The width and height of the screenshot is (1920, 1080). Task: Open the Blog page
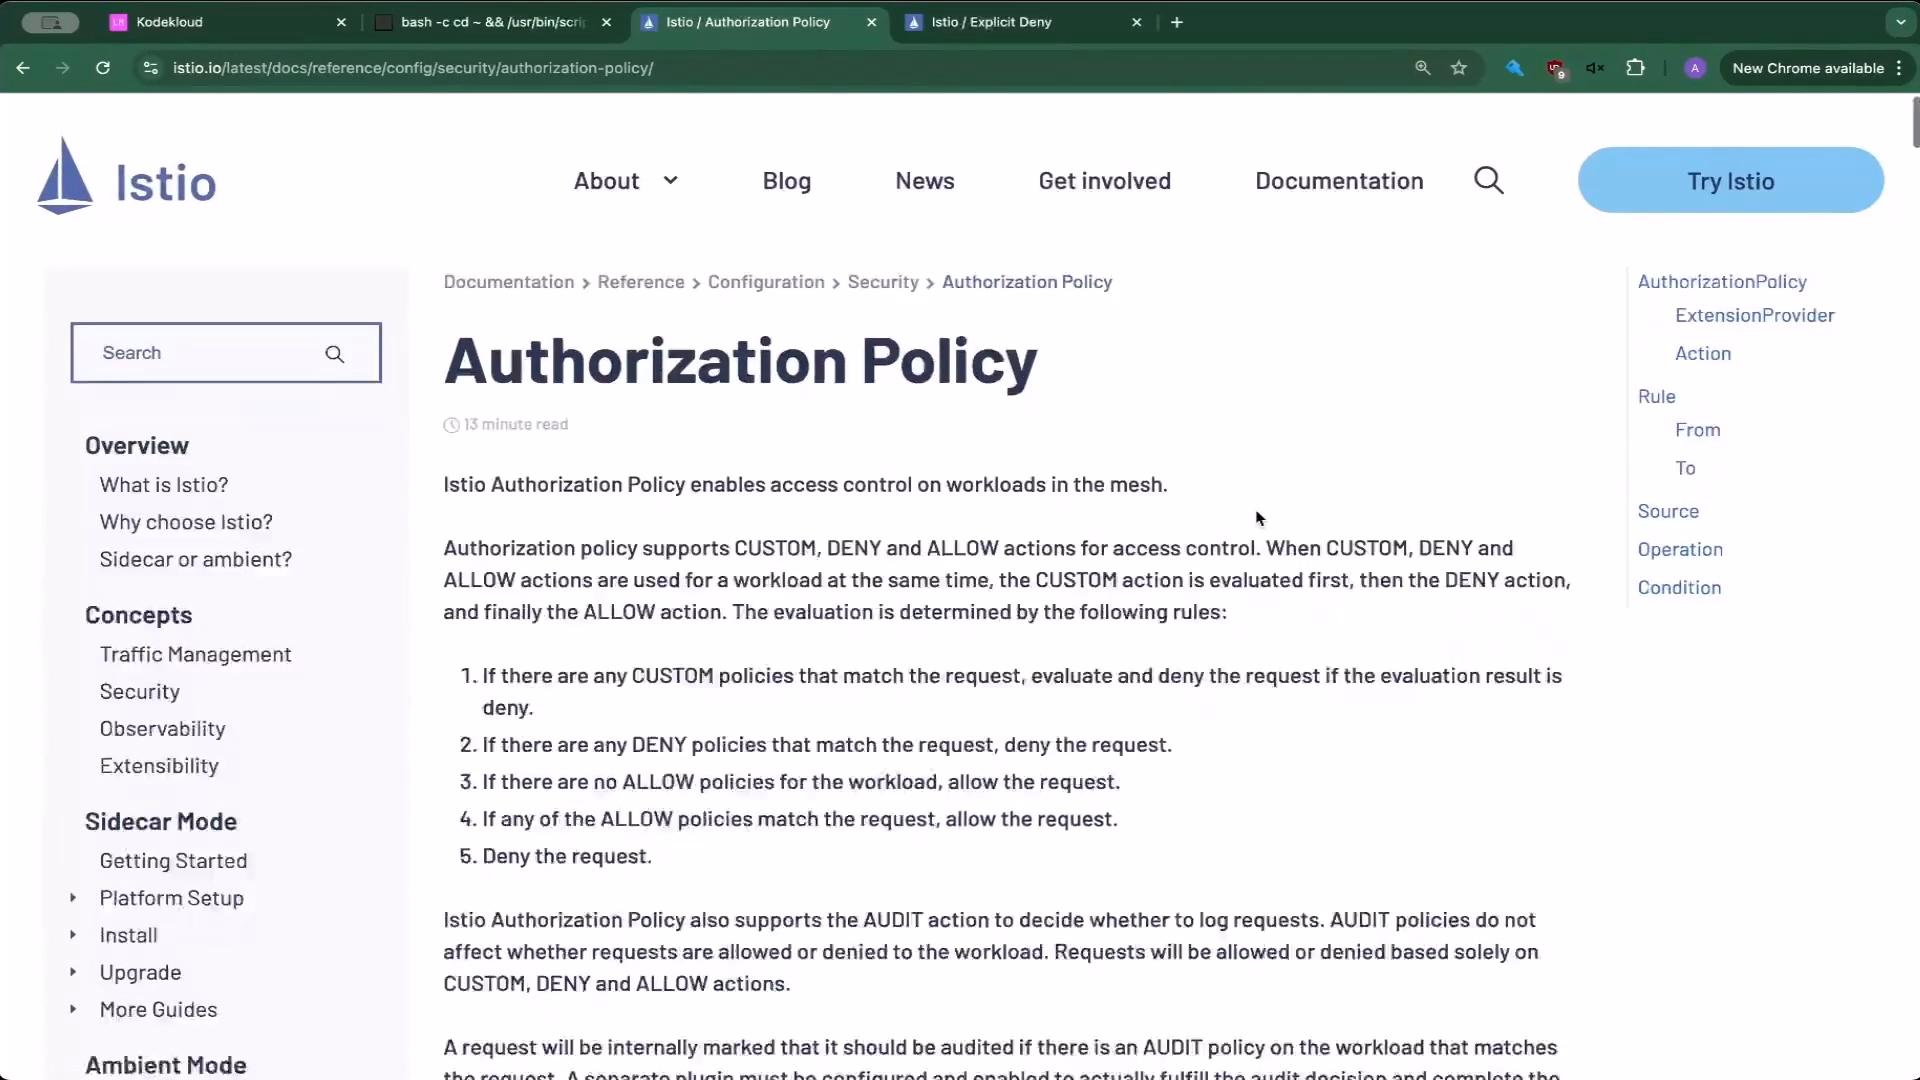click(787, 181)
